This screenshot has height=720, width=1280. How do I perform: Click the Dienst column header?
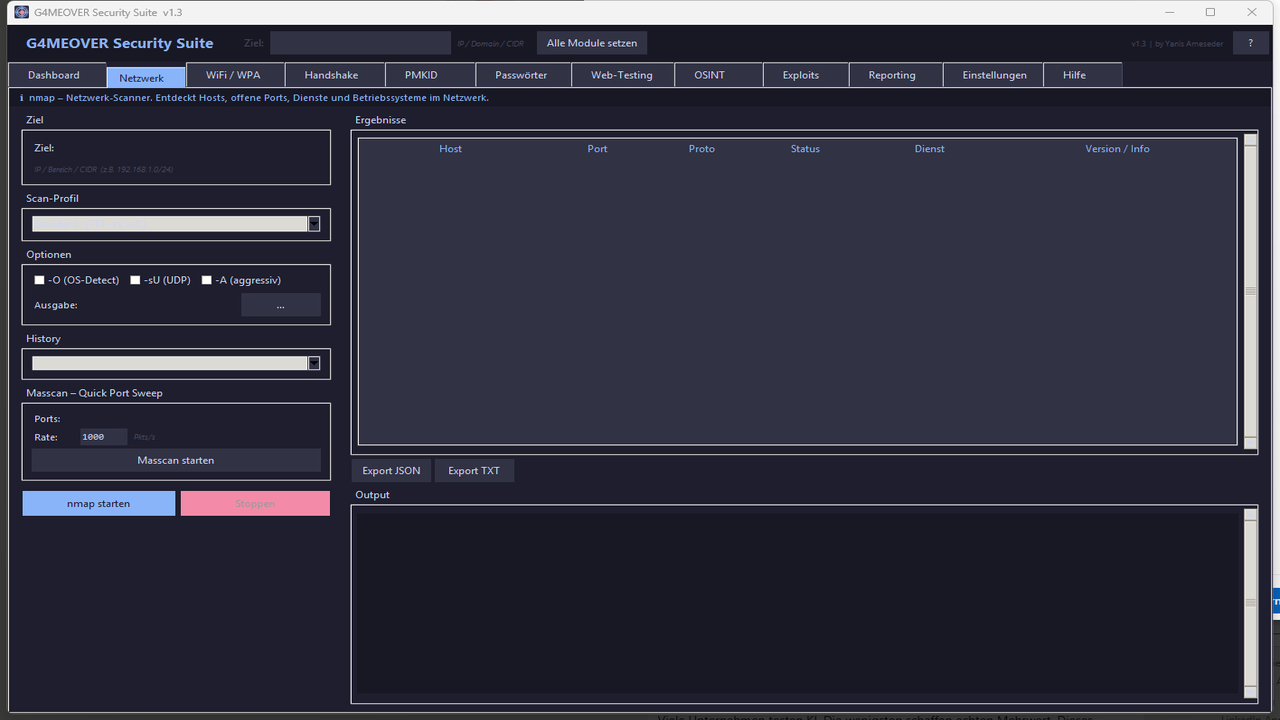click(x=929, y=149)
